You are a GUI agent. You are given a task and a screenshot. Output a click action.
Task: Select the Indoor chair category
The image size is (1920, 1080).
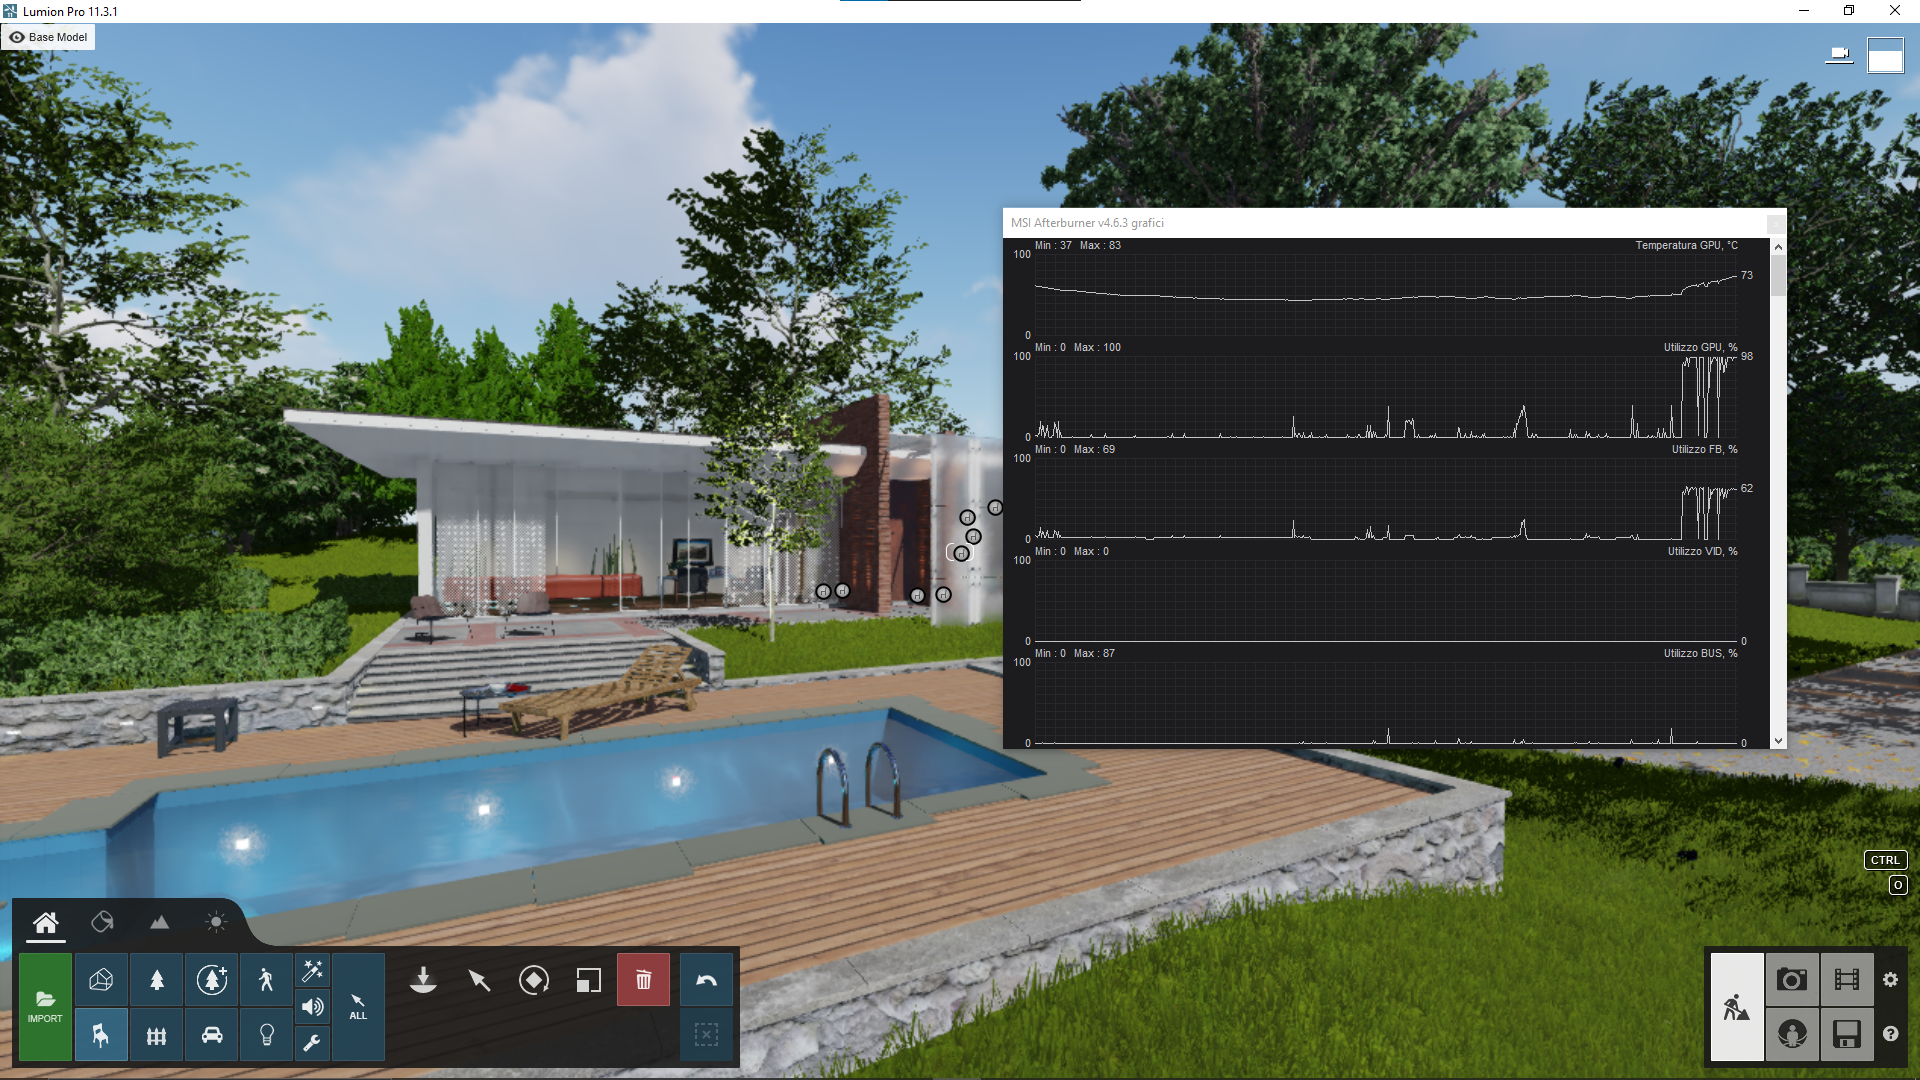click(101, 1035)
